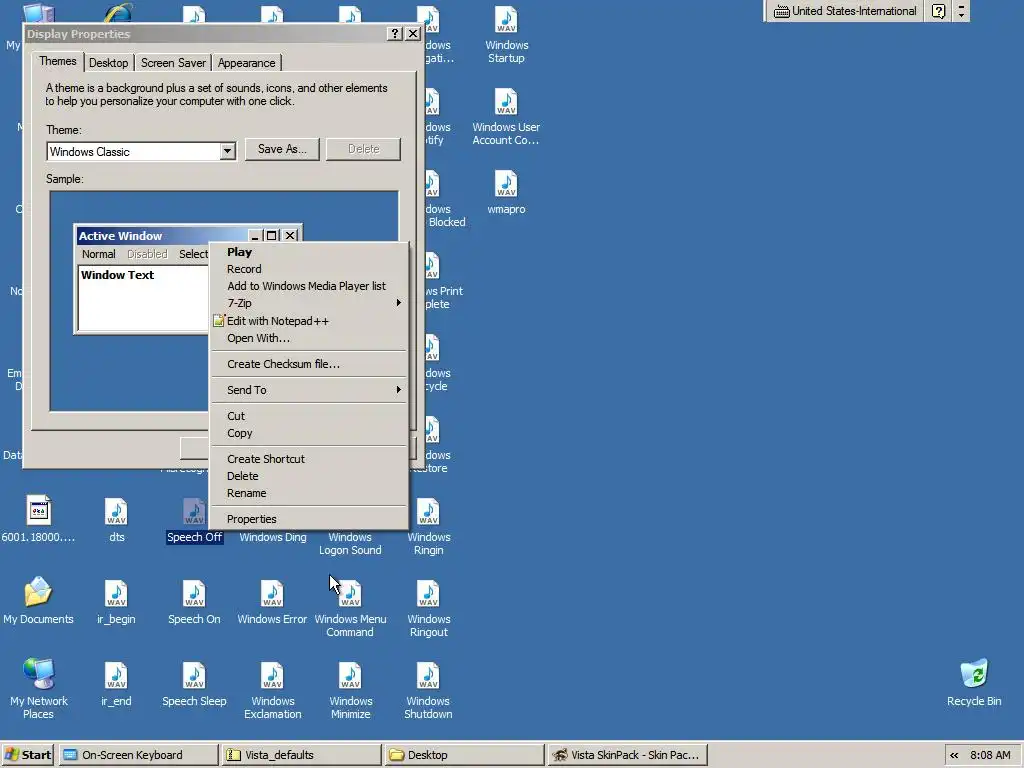
Task: Switch to the Appearance tab
Action: click(246, 63)
